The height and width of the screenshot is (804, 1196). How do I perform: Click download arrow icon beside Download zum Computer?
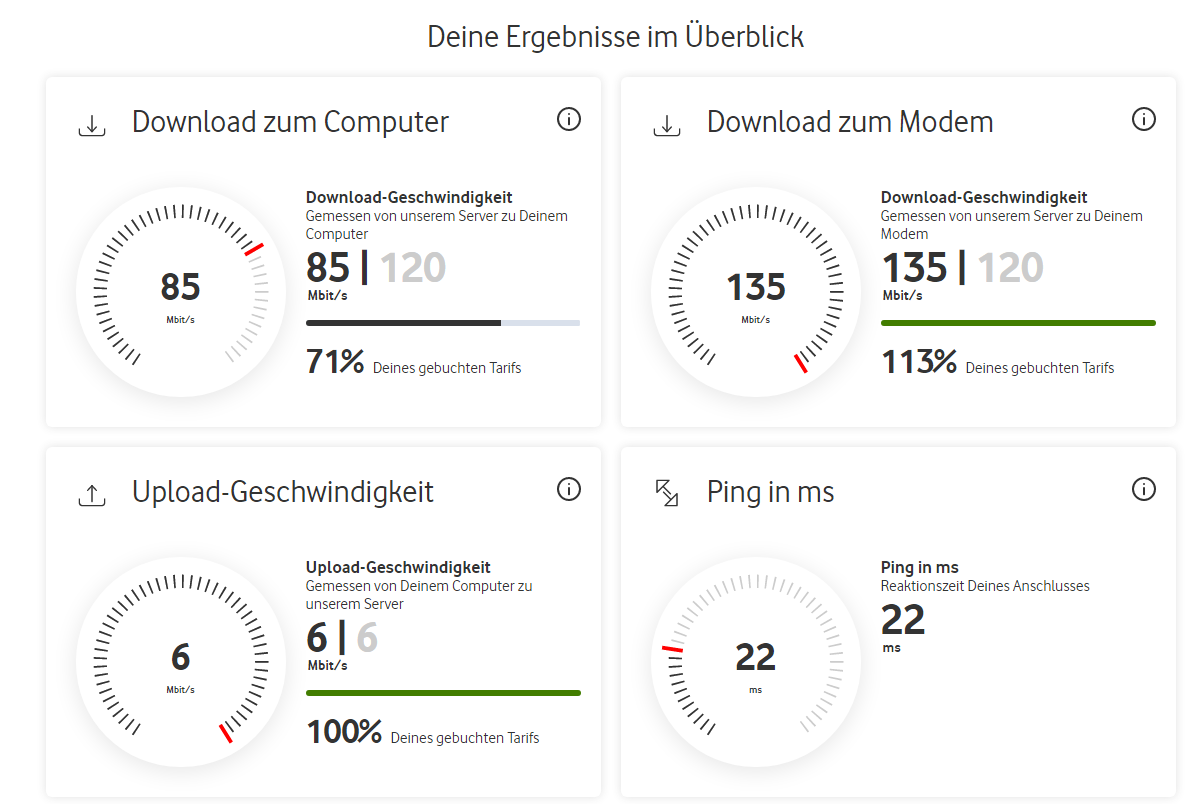(92, 125)
